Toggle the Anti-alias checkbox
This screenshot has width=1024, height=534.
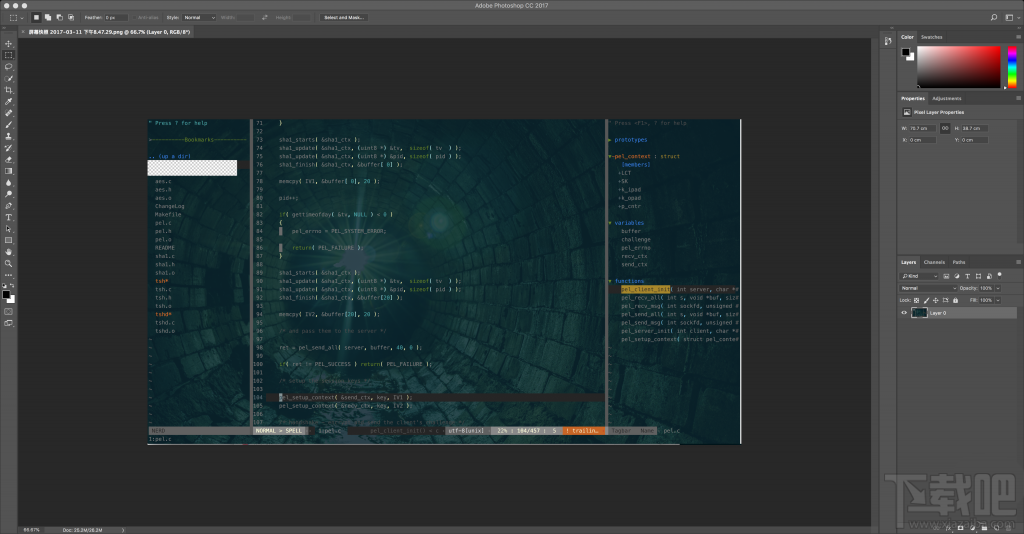pos(135,18)
